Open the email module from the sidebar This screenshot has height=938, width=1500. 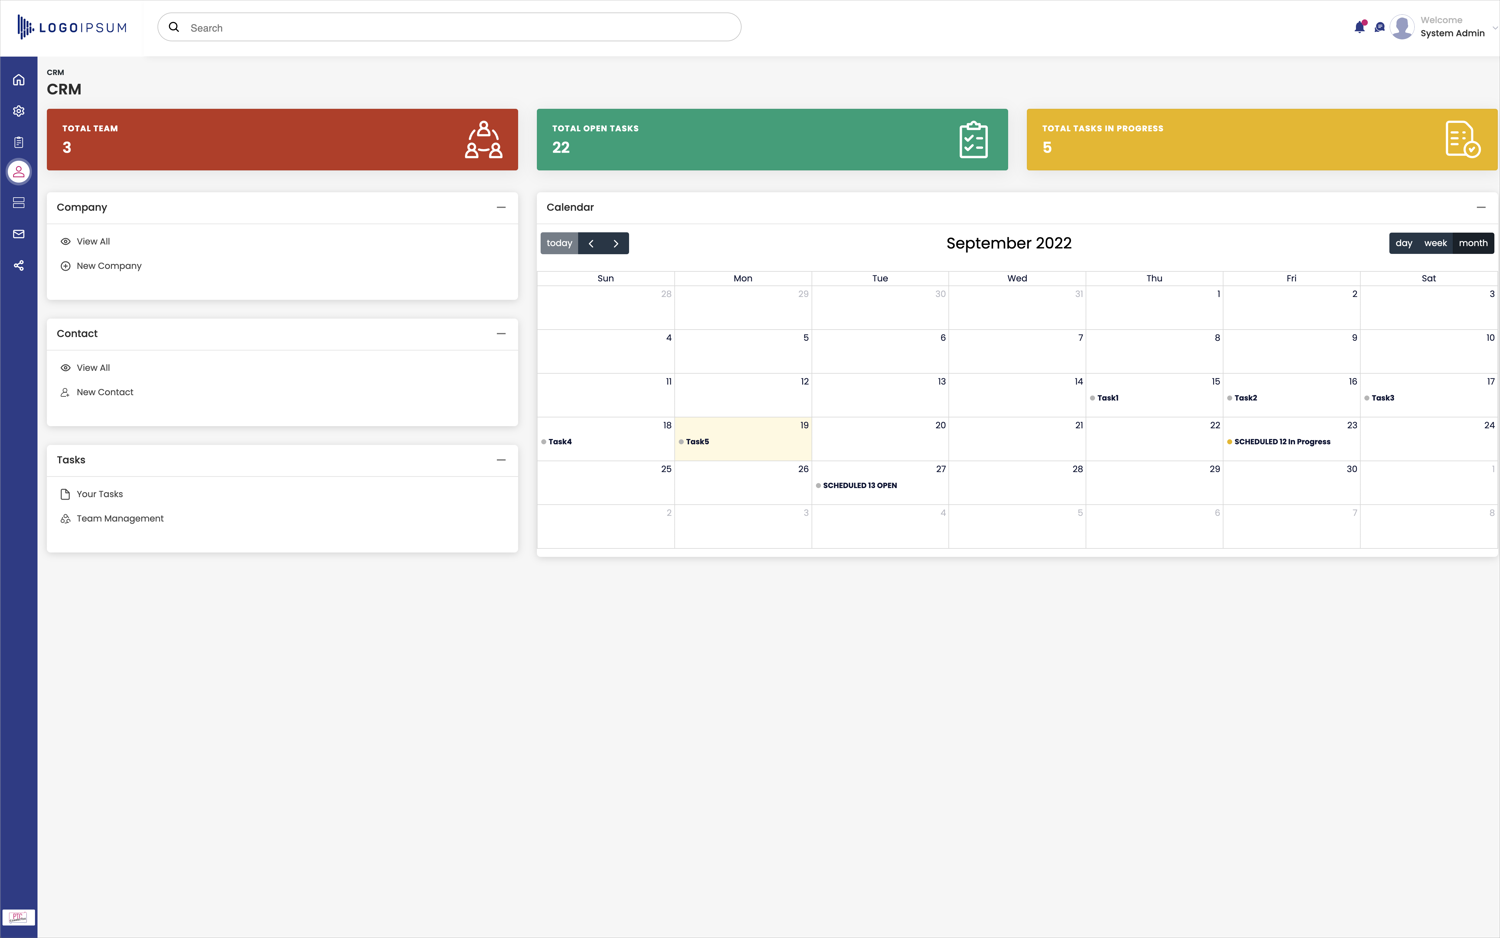coord(18,233)
